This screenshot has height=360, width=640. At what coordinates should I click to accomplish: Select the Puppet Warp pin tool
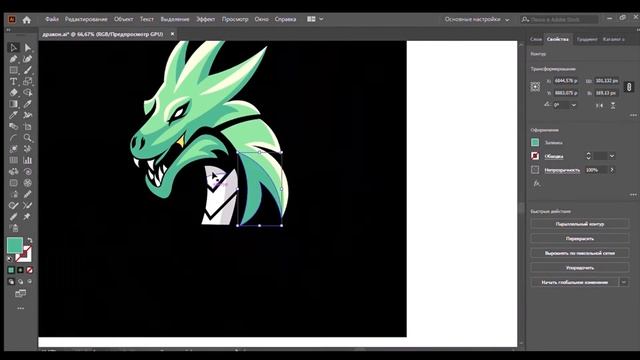(27, 217)
